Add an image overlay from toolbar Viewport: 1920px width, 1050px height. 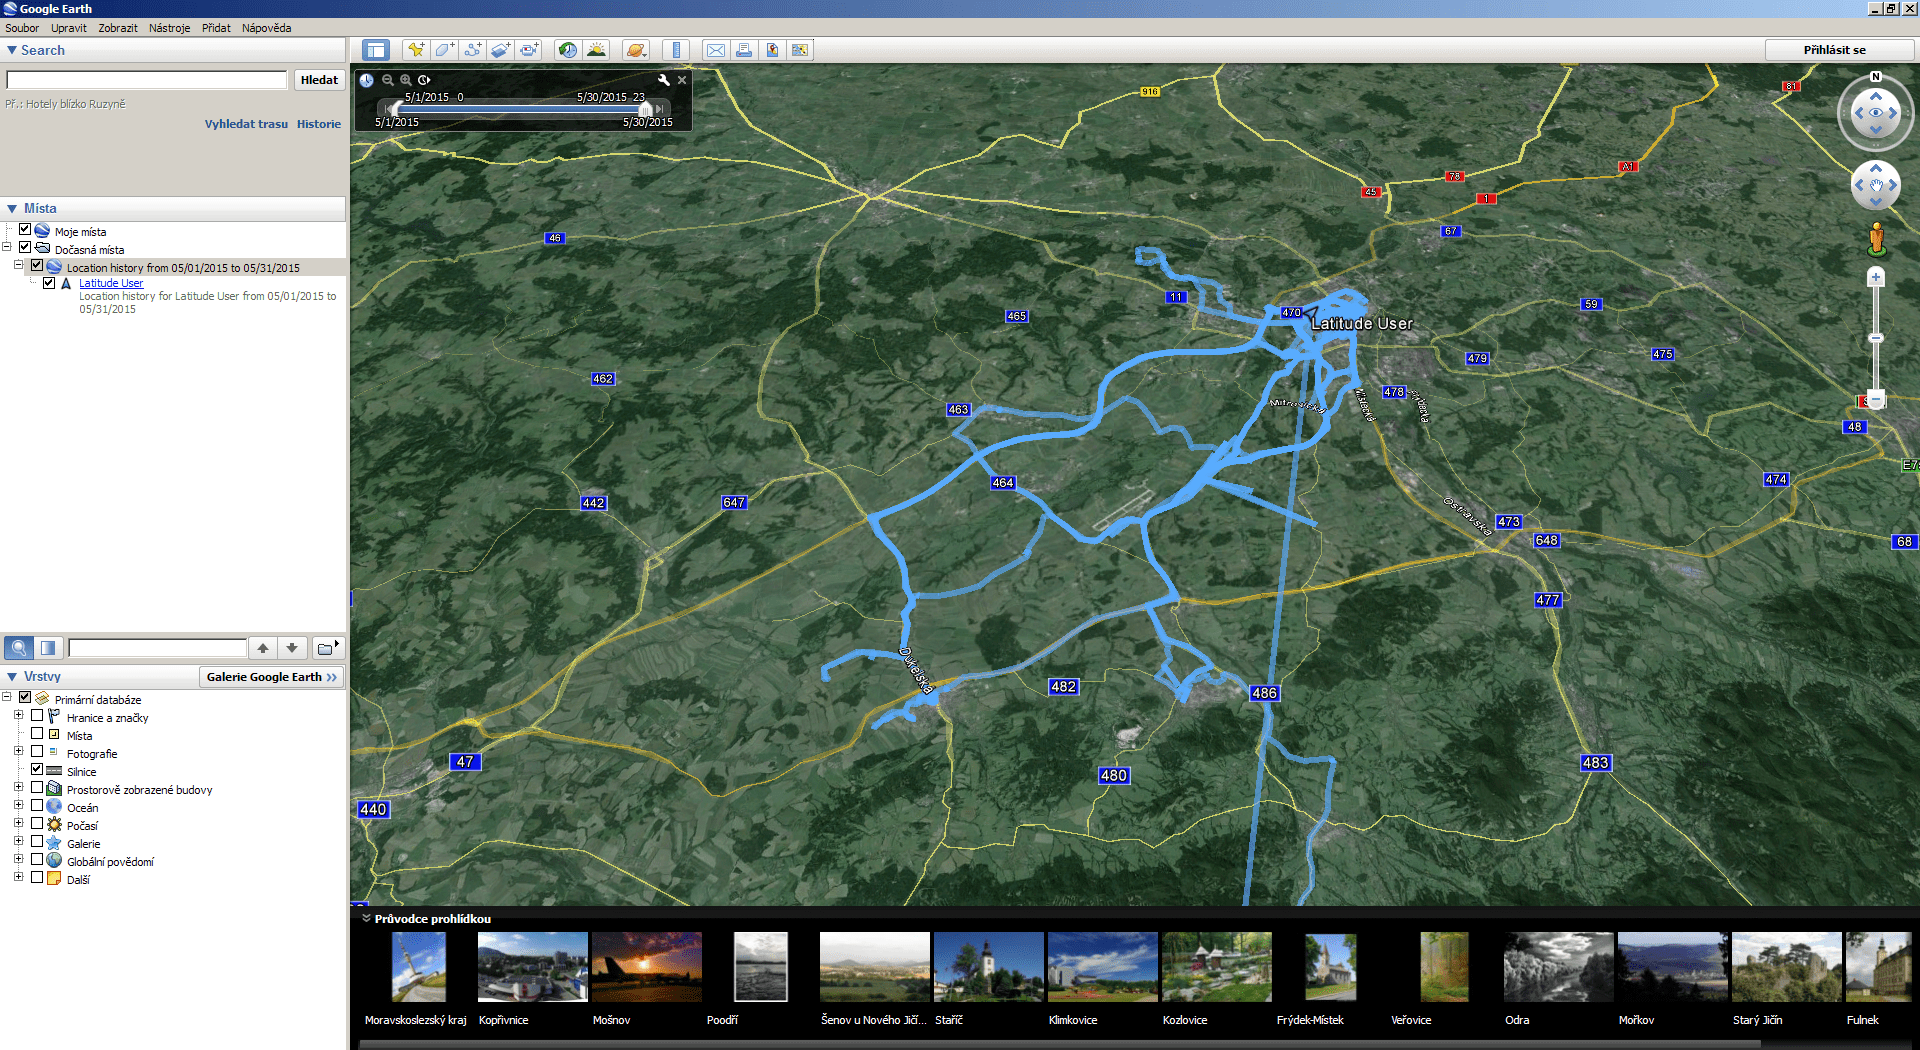coord(500,50)
